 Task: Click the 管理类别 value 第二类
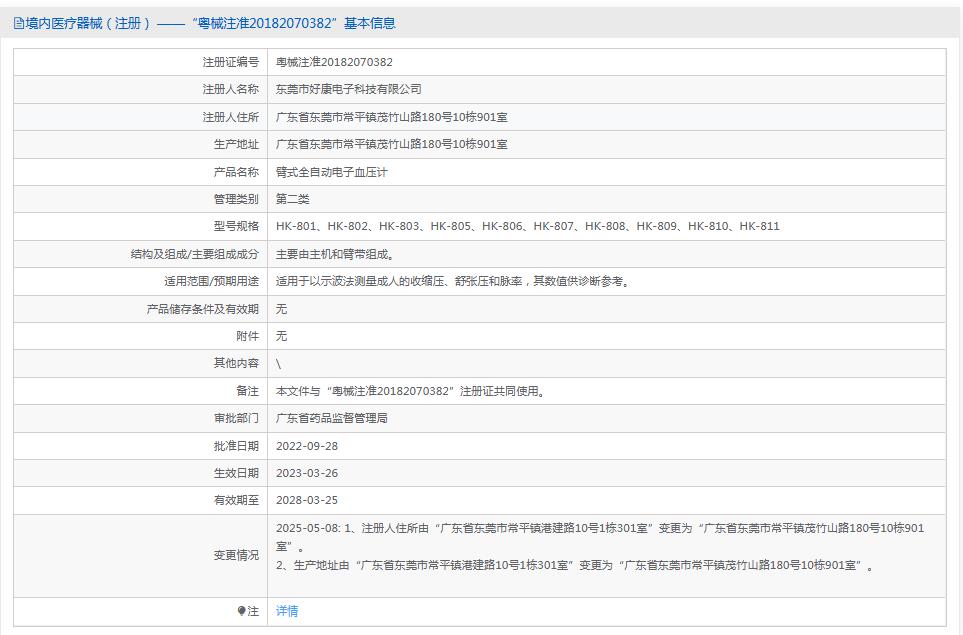[x=294, y=198]
